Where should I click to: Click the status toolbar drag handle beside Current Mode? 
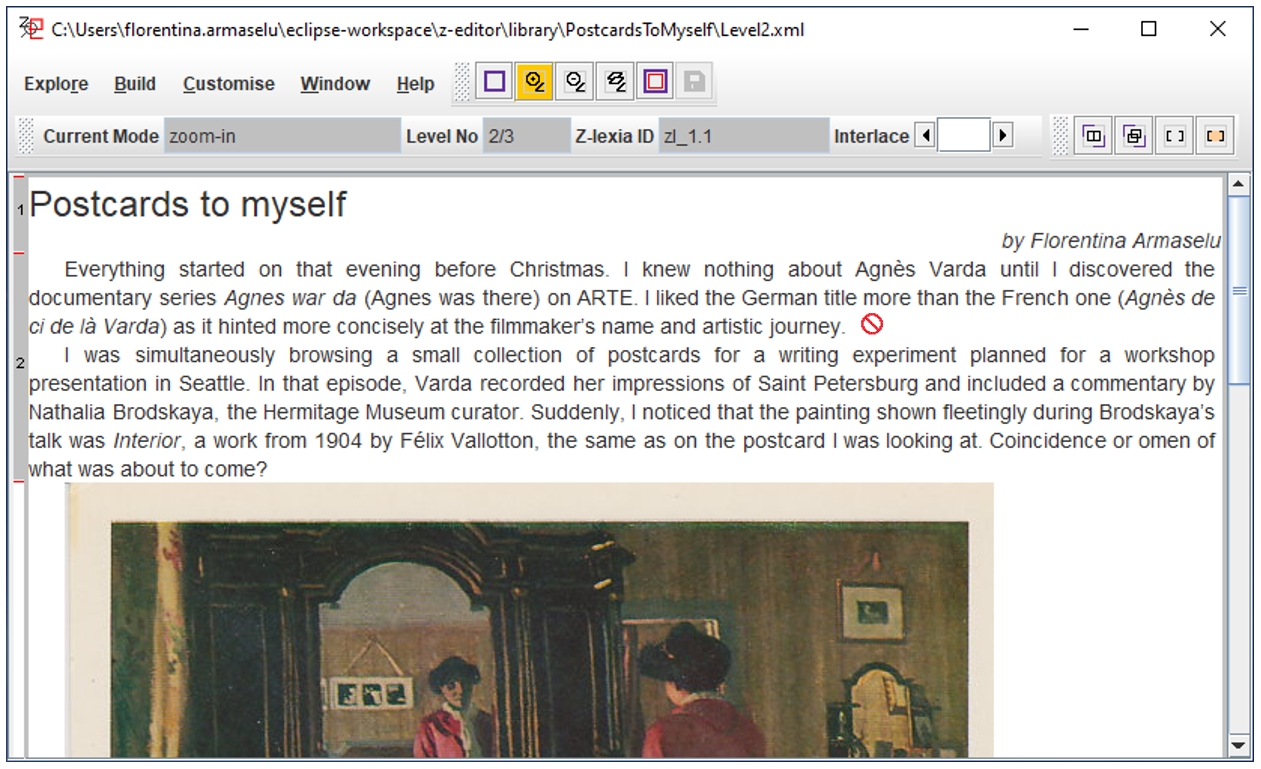pos(27,136)
